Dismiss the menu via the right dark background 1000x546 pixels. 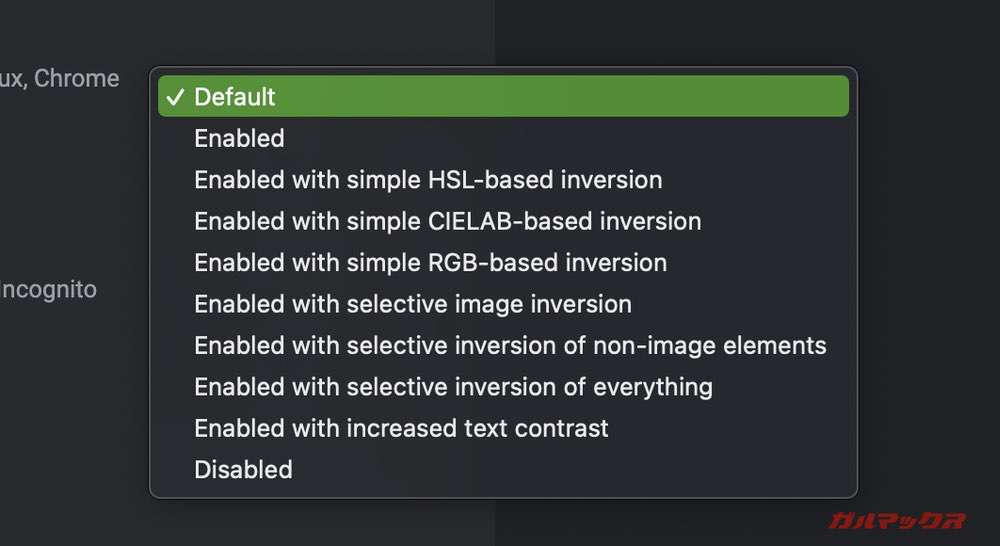click(x=930, y=250)
